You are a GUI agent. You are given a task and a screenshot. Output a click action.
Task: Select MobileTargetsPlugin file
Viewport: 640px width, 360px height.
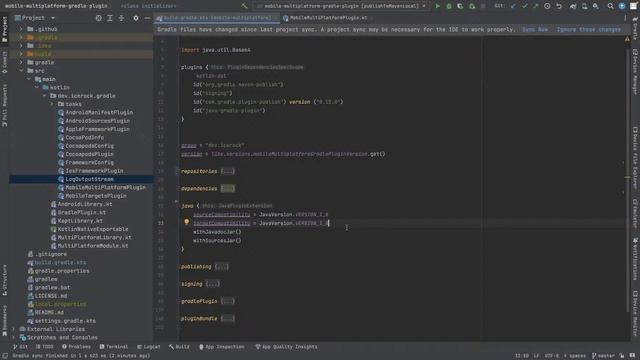point(96,196)
